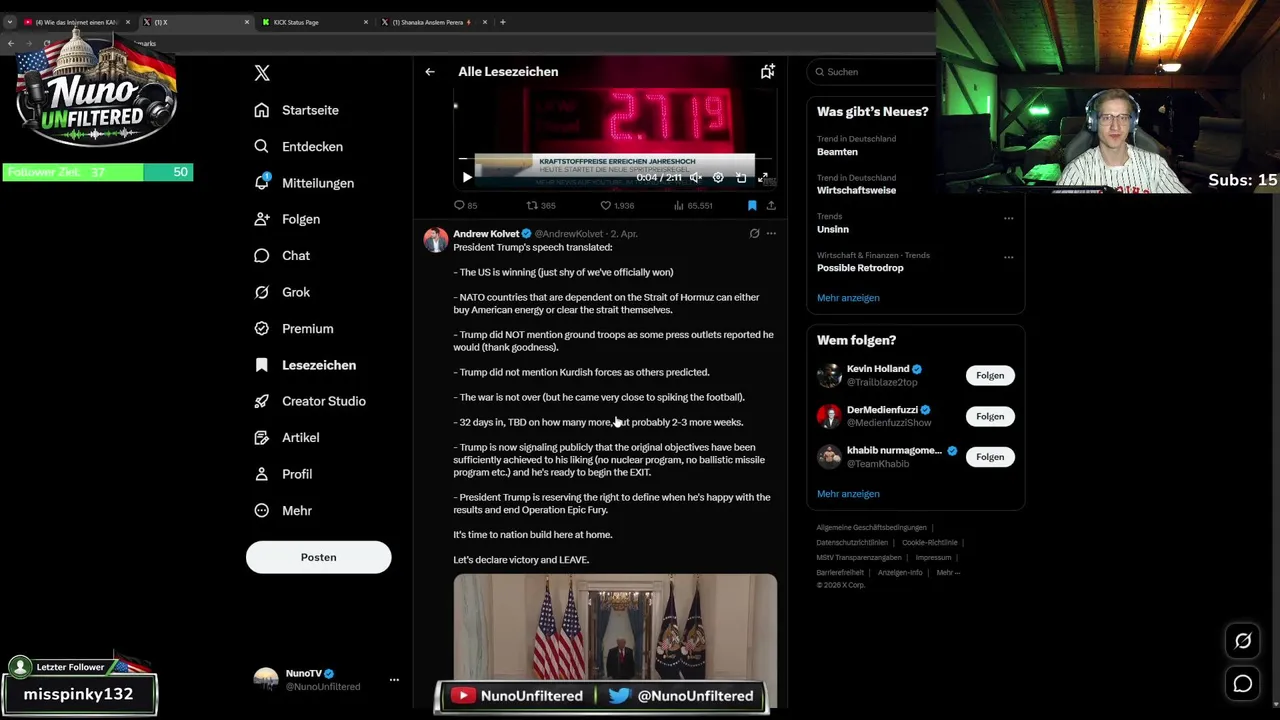Open video playback settings gear

coord(718,177)
